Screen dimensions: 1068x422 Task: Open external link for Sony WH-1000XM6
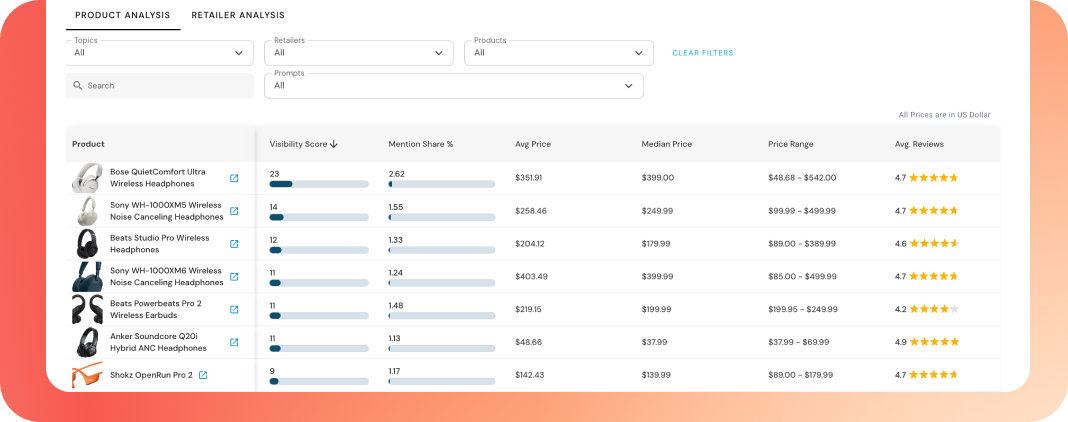[x=234, y=276]
